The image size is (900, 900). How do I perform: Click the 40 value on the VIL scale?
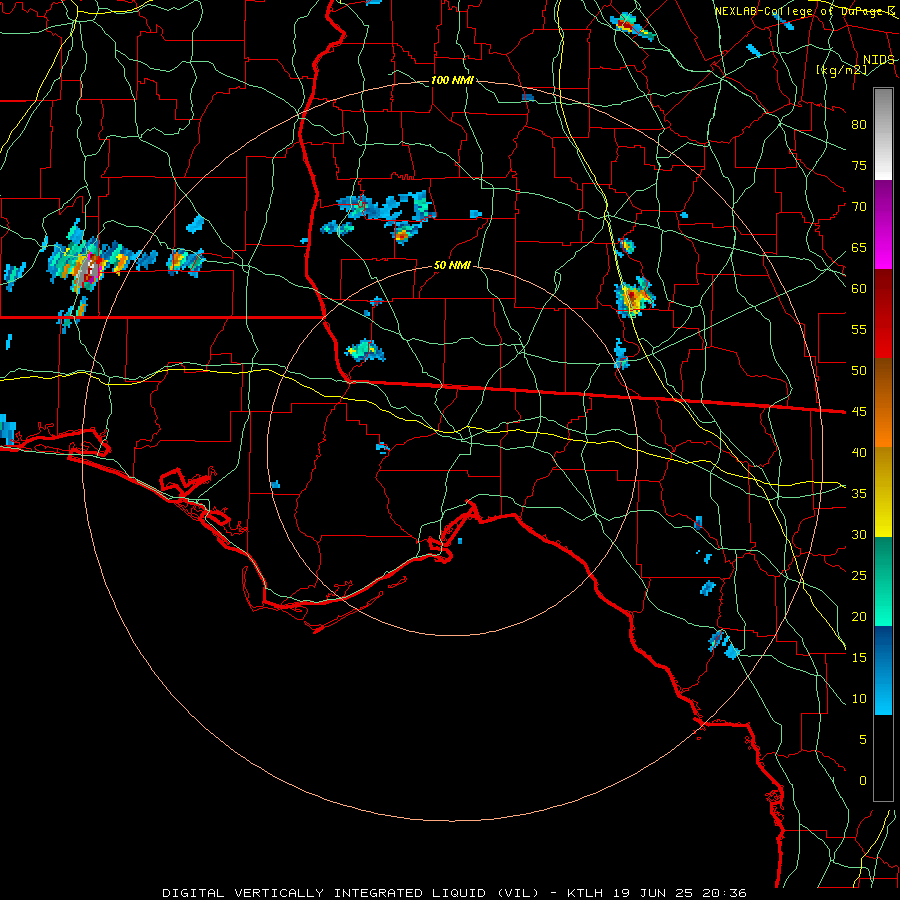(x=859, y=453)
